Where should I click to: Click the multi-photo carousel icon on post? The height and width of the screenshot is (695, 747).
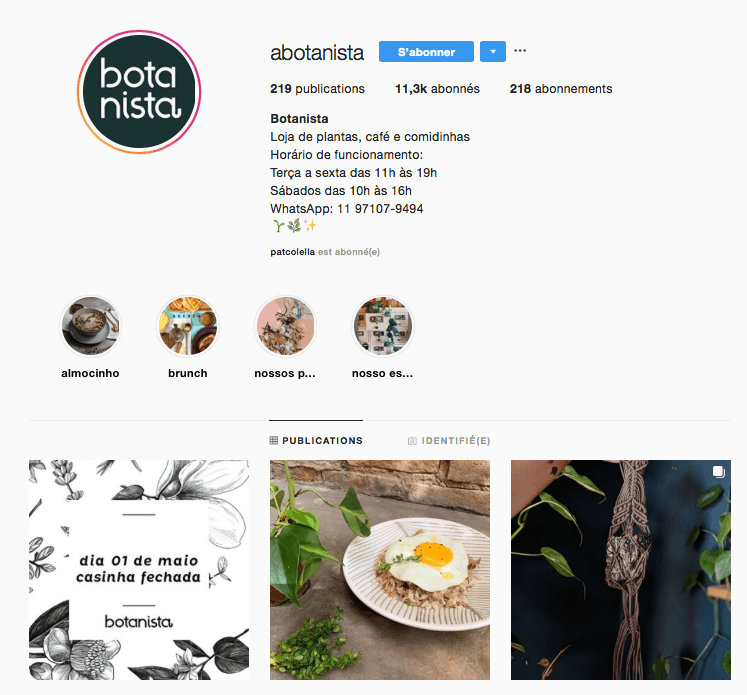coord(718,472)
